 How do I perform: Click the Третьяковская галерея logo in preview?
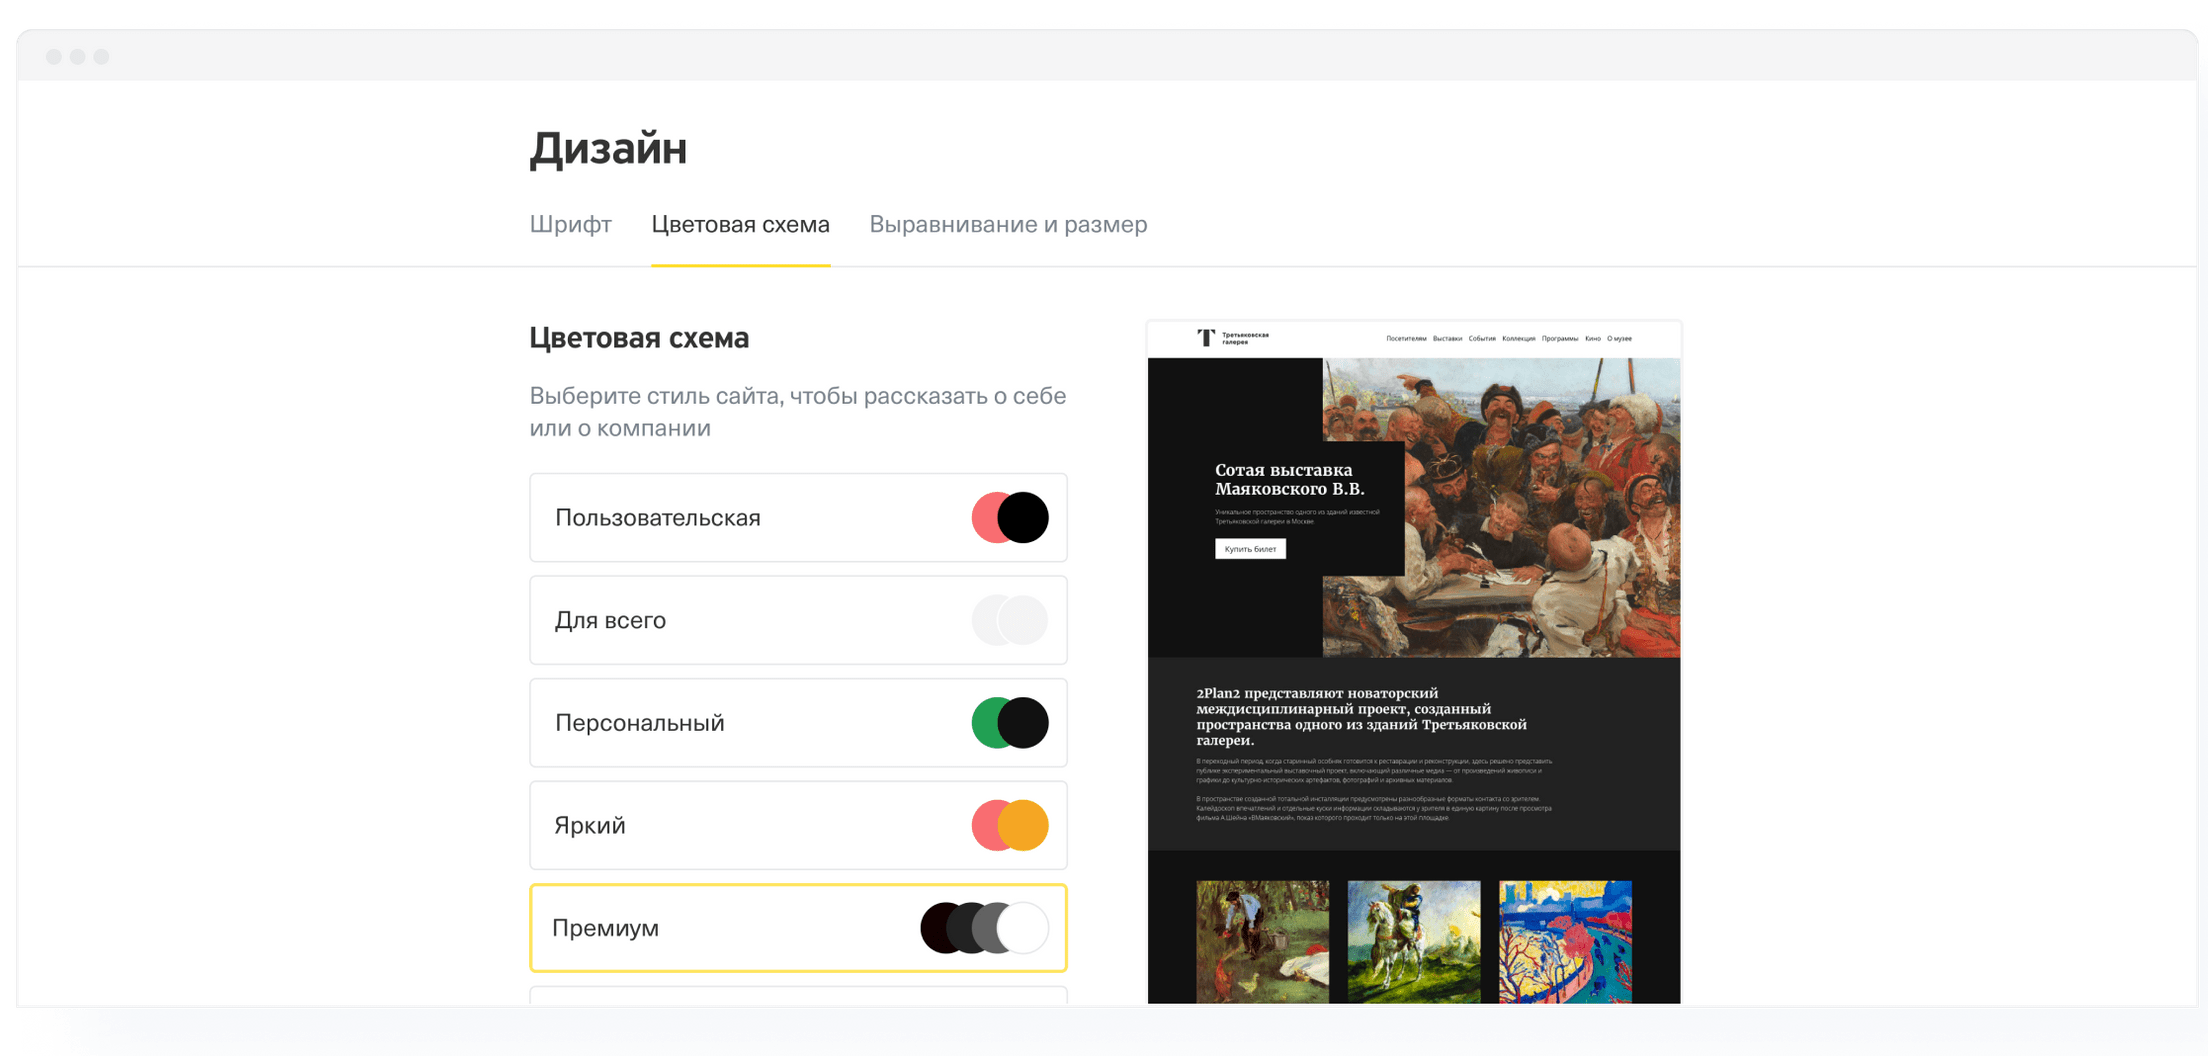[1233, 338]
